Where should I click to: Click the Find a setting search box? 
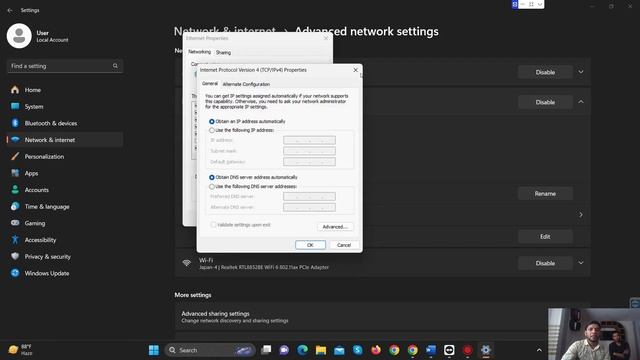tap(65, 66)
